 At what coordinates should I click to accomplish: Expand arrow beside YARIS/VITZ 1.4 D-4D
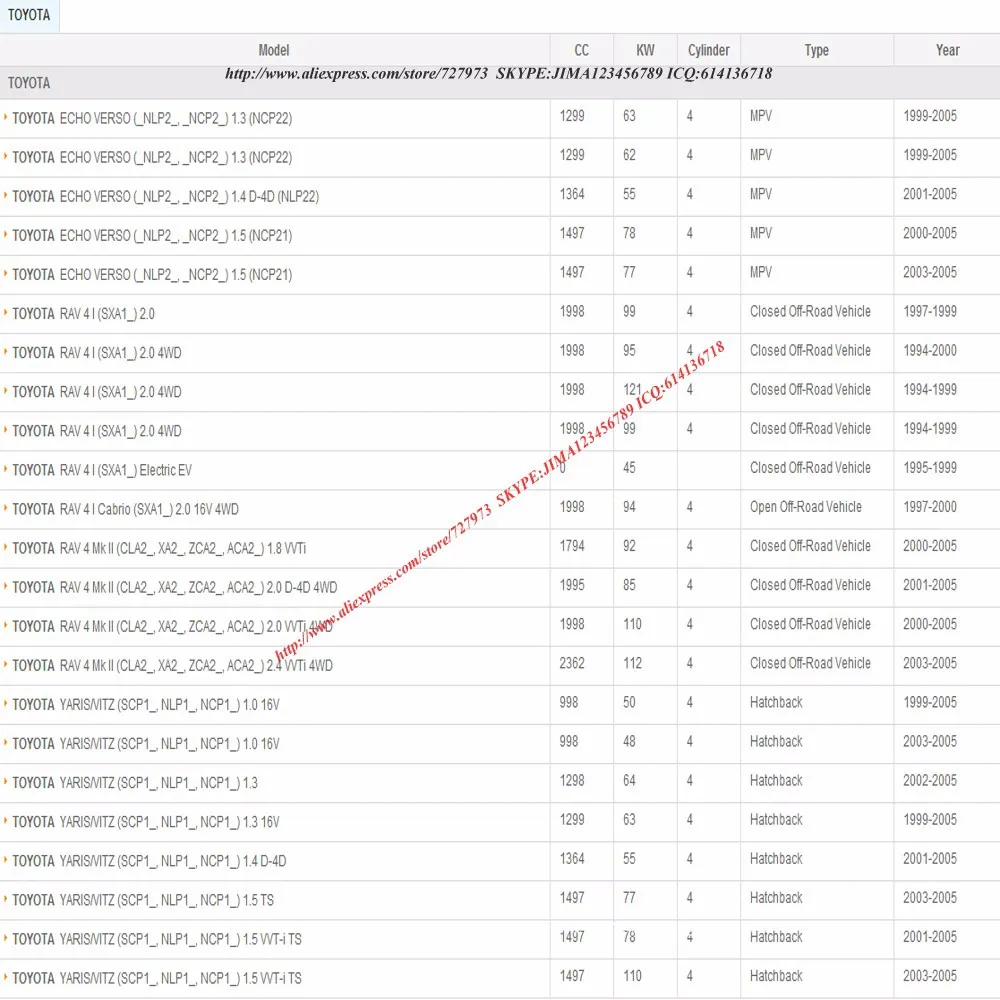[6, 860]
